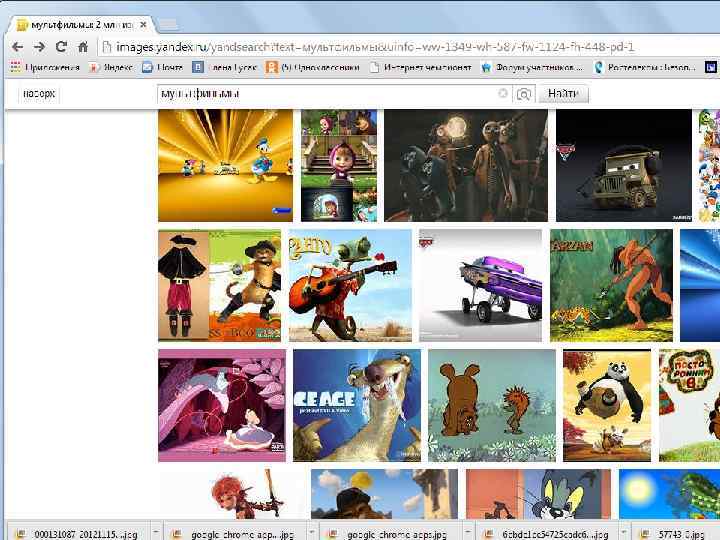Close the мультфильмы browser tab

pos(143,25)
